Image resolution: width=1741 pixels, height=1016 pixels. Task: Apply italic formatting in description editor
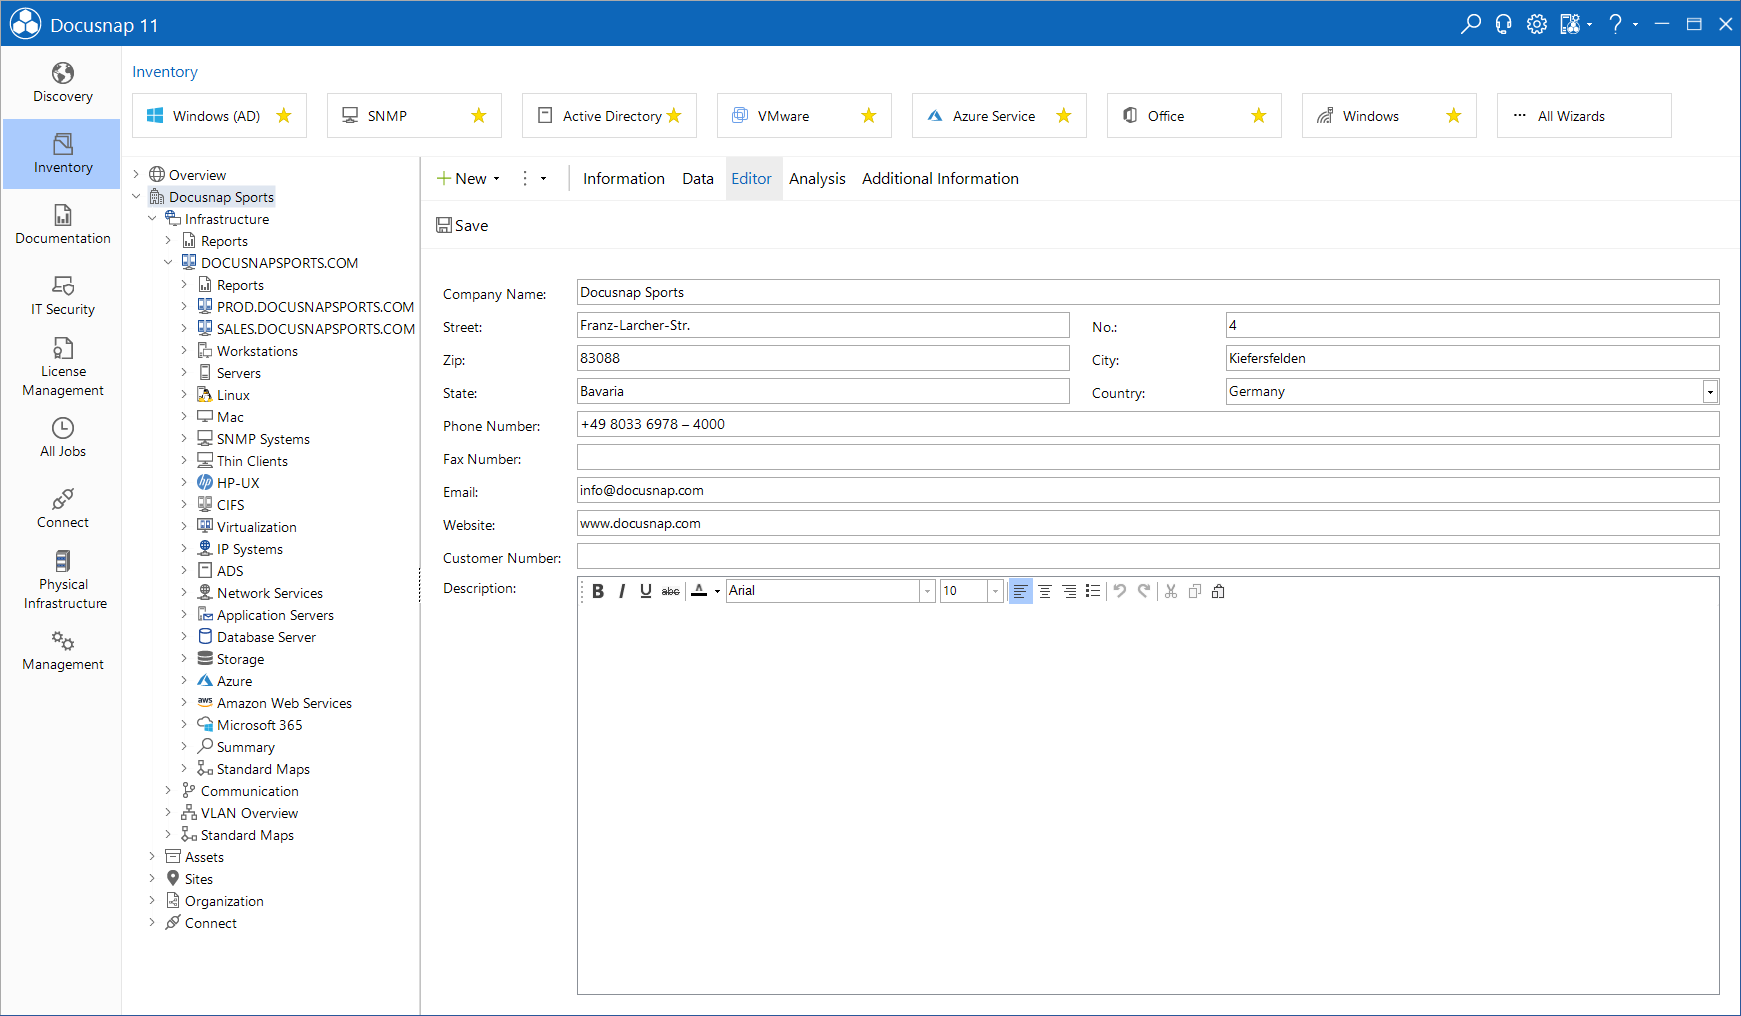tap(622, 591)
